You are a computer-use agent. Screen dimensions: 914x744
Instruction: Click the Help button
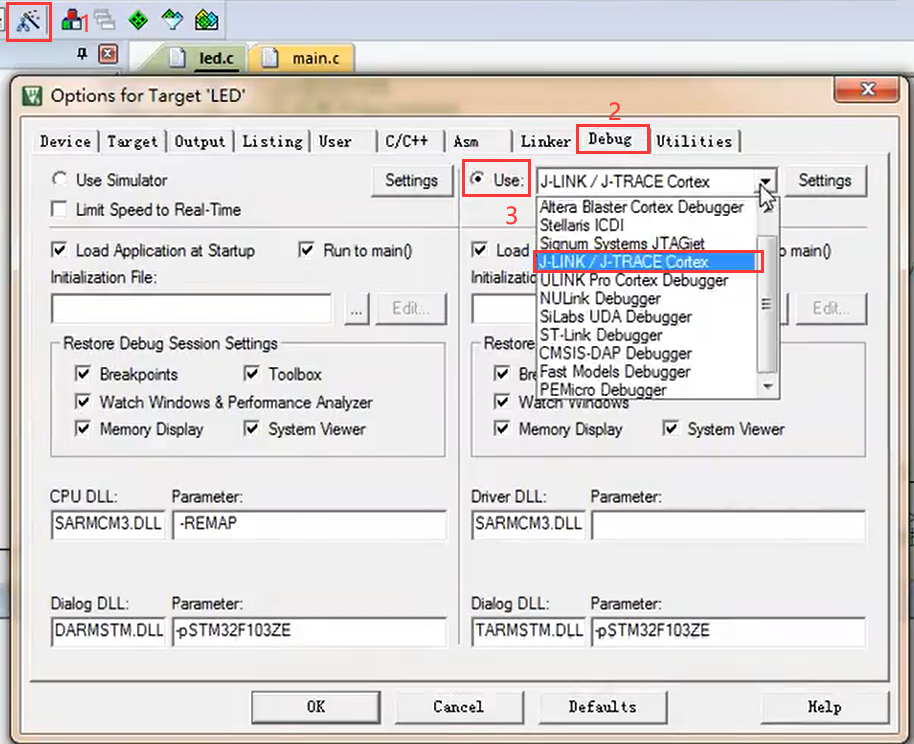coord(824,707)
